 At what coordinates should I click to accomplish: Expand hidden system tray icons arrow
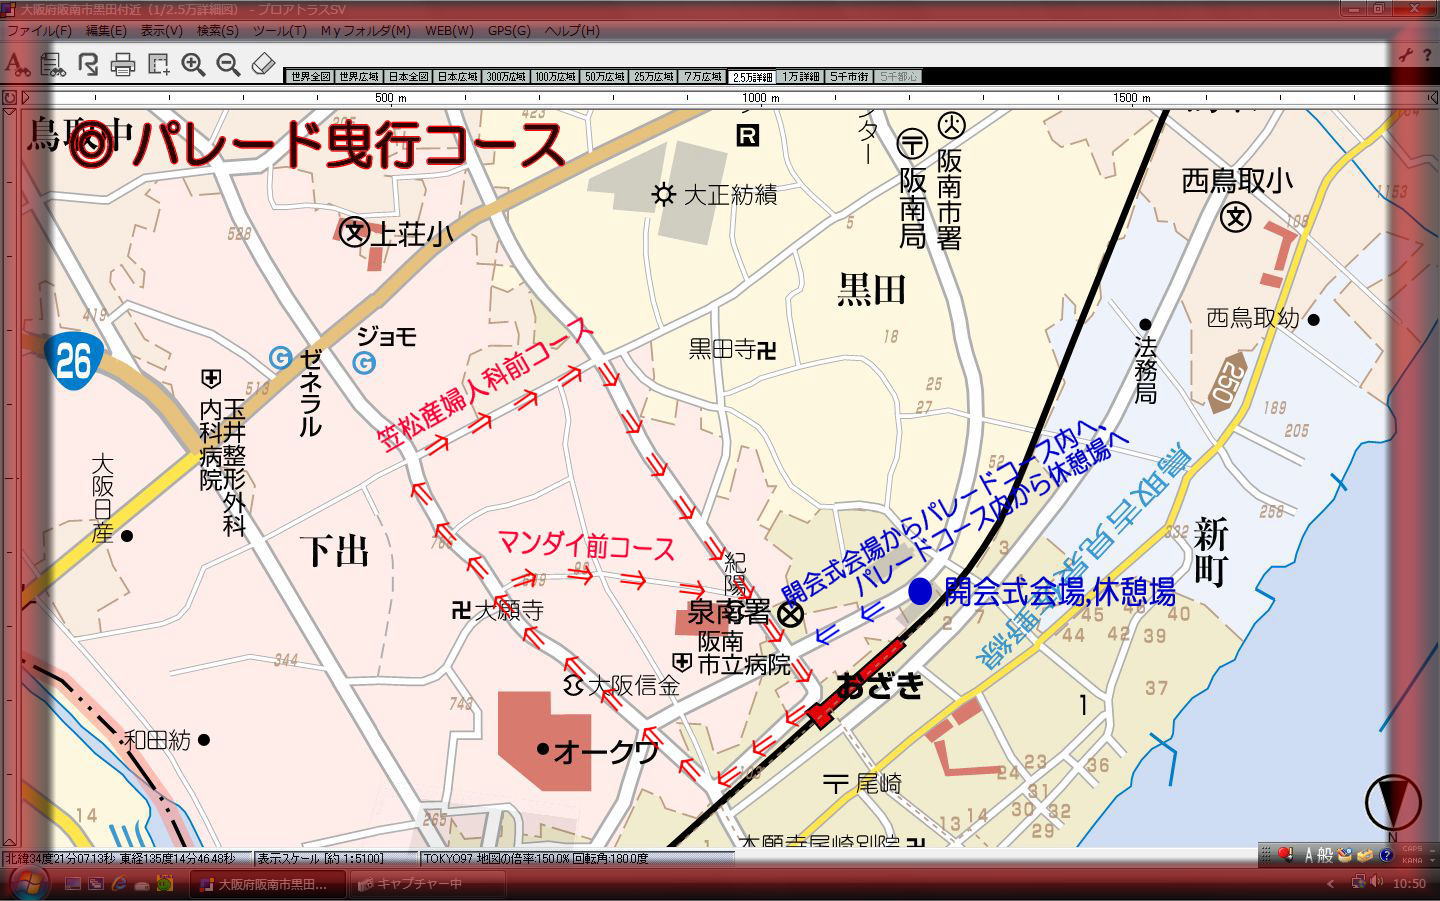[x=1330, y=884]
